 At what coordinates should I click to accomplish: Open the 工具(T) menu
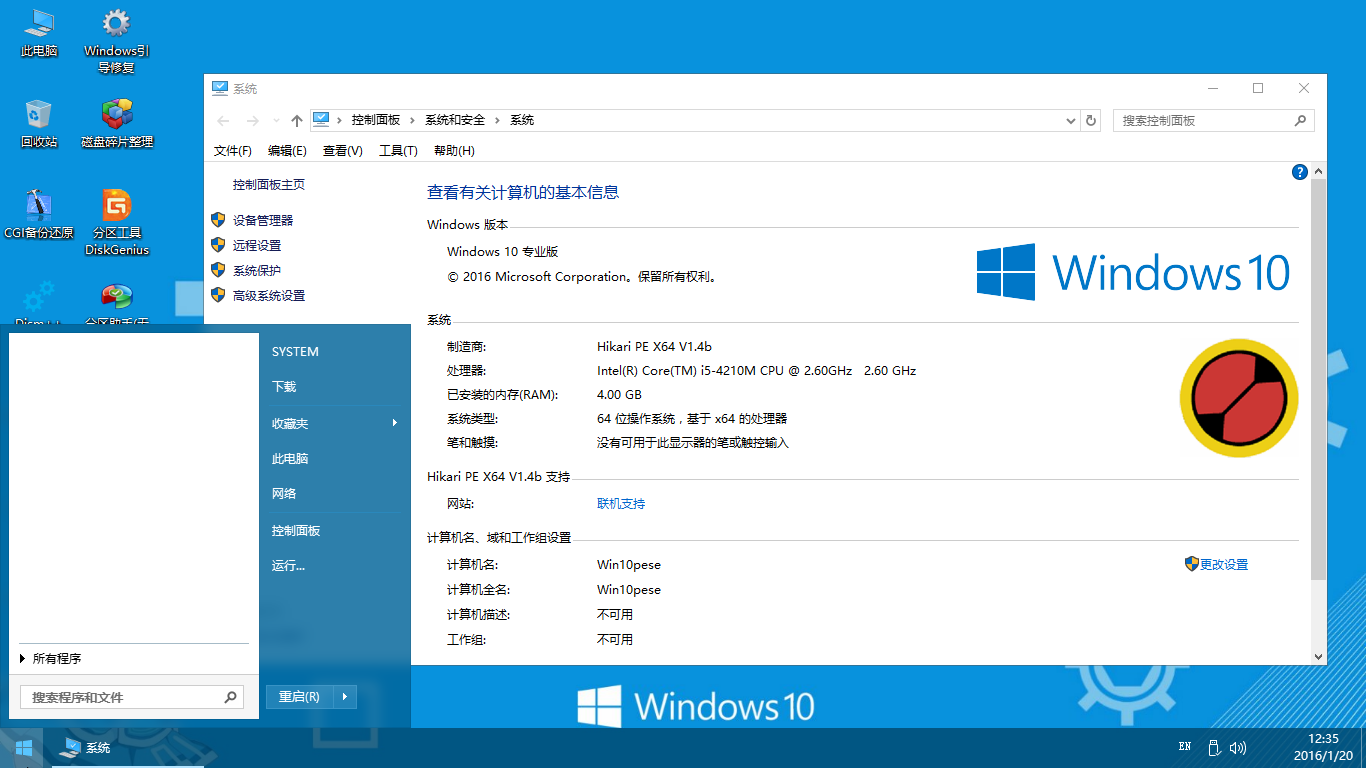(398, 151)
